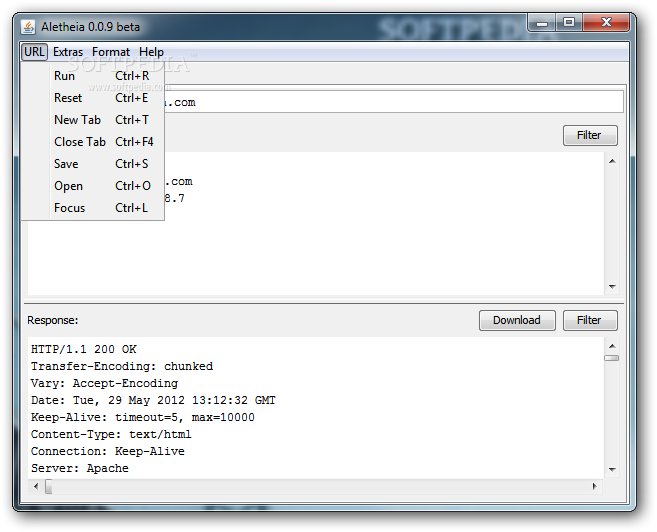
Task: Choose Save from the URL menu
Action: click(x=93, y=164)
